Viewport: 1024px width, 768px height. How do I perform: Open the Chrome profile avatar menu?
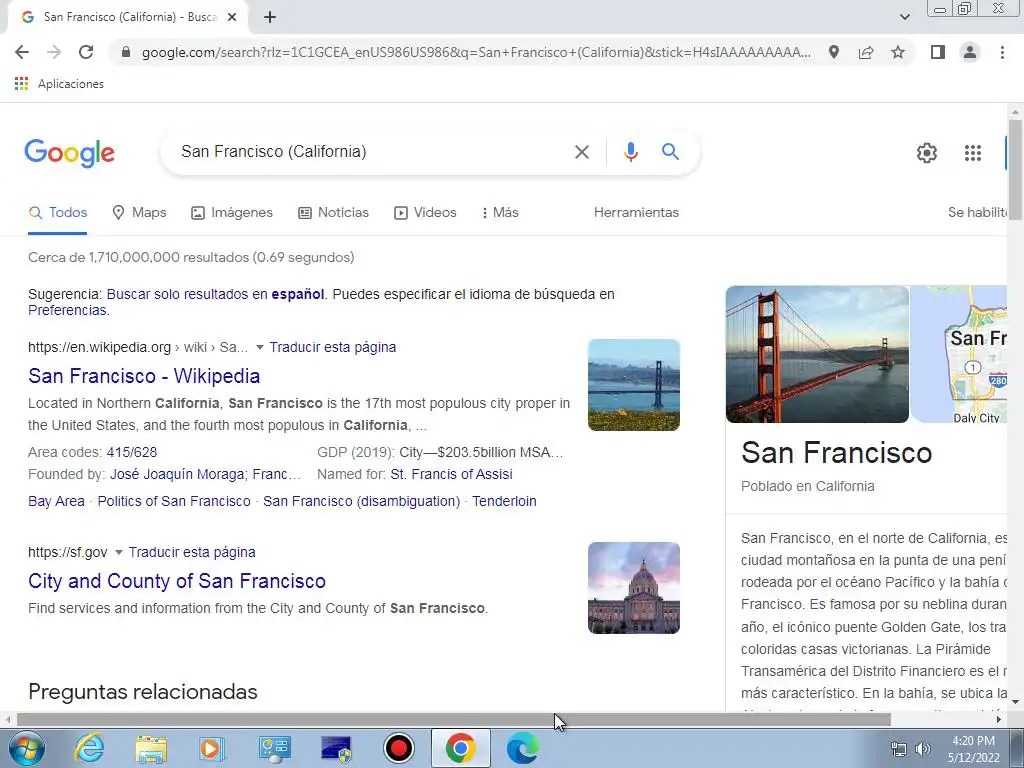click(970, 52)
